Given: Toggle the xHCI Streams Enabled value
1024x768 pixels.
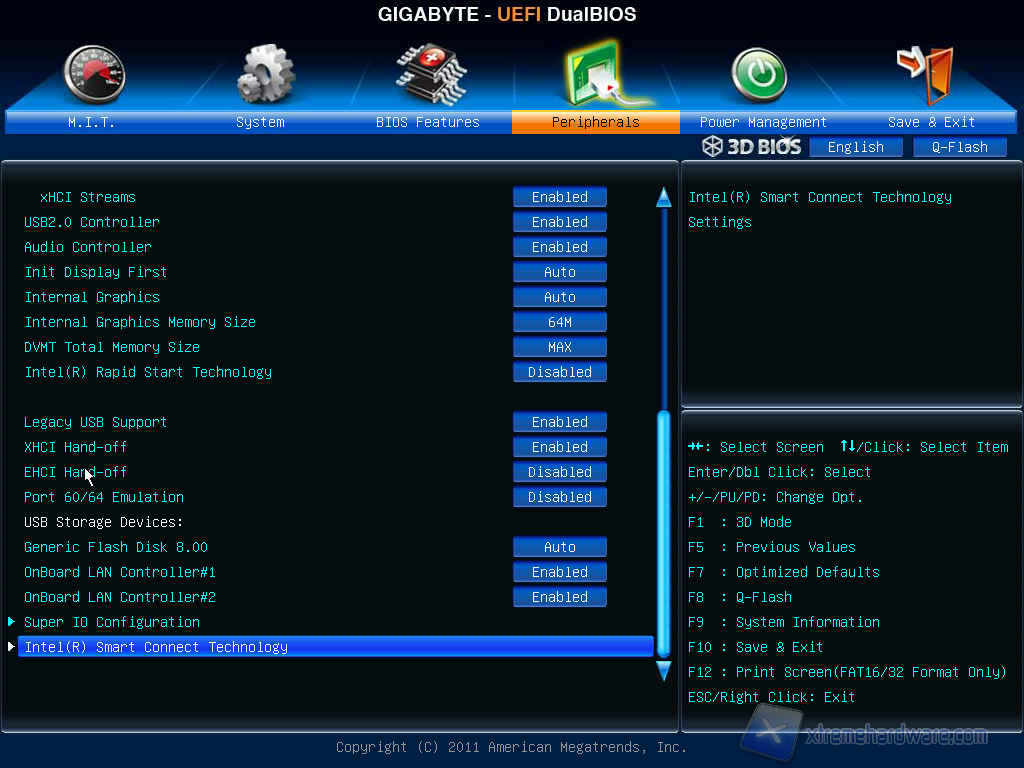Looking at the screenshot, I should tap(560, 197).
